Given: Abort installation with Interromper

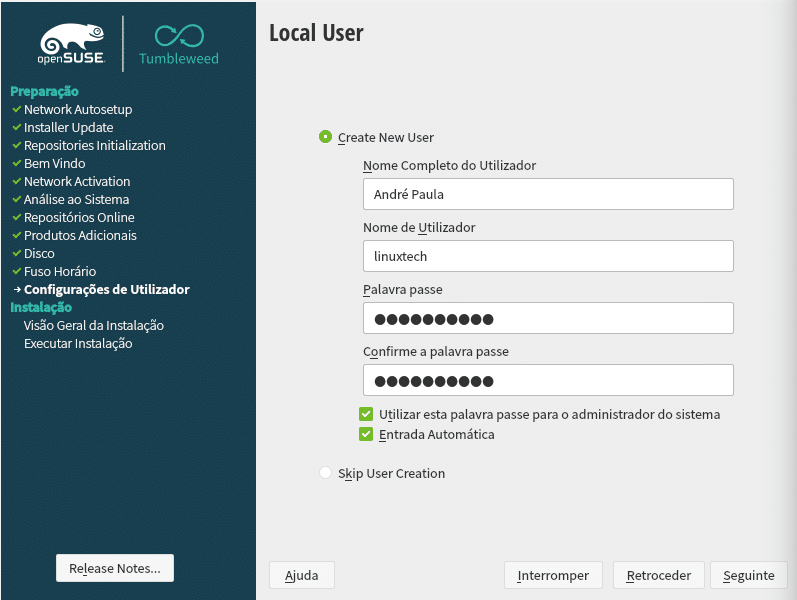Looking at the screenshot, I should tap(553, 575).
